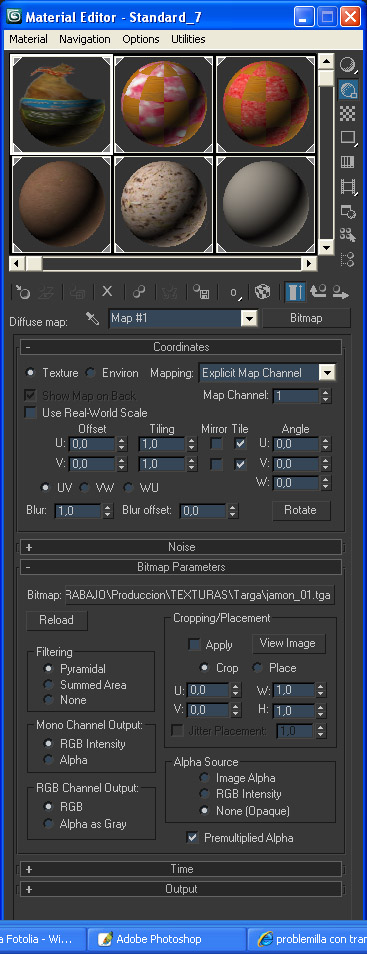Click the Put to Library icon

point(200,292)
